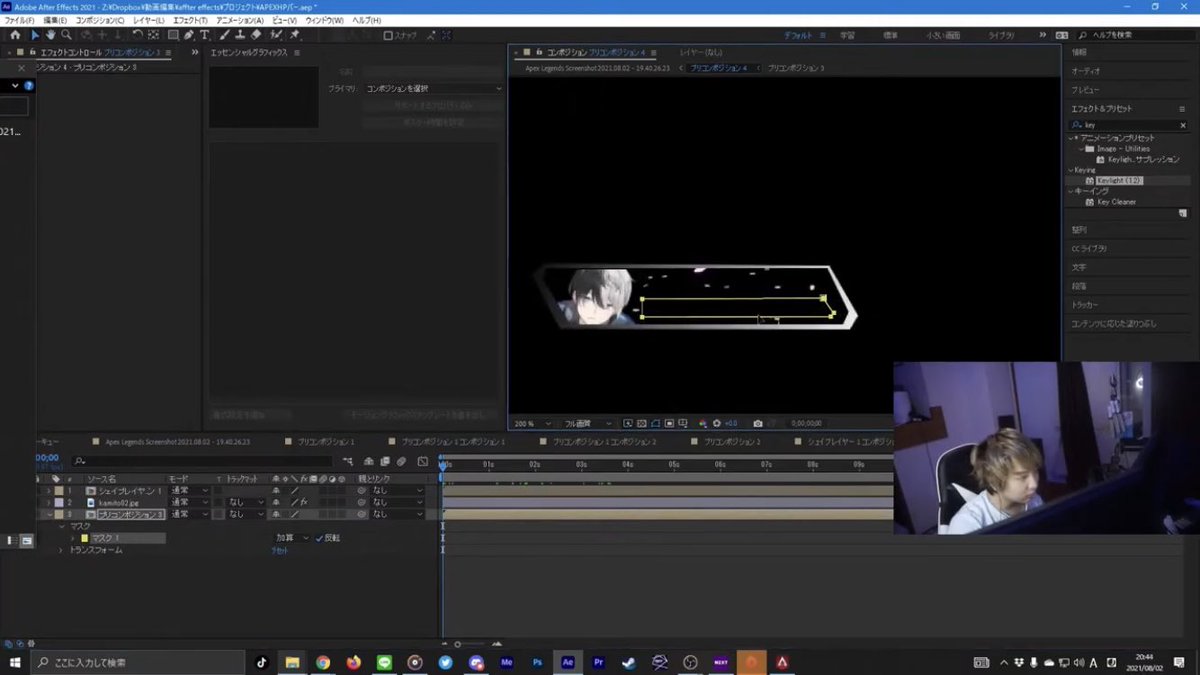Screen dimensions: 1200x675
Task: Open Premiere Pro from the taskbar
Action: point(599,662)
